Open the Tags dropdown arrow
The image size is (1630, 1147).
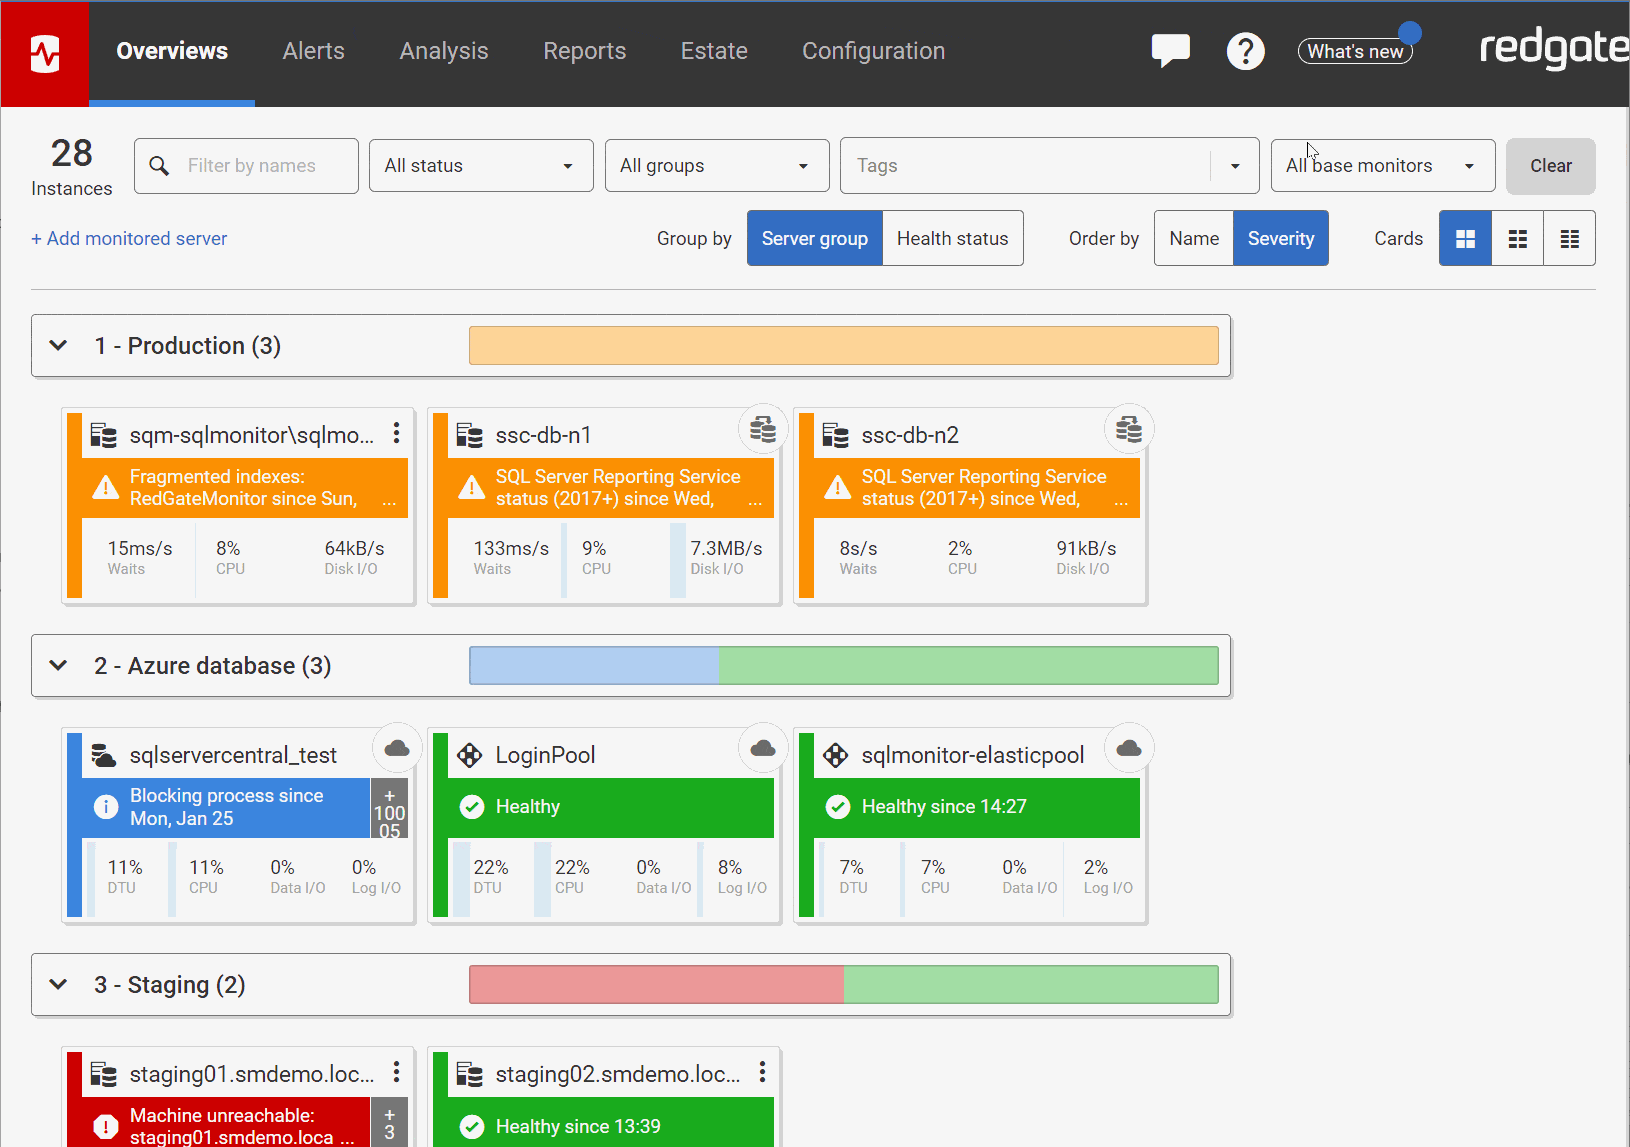(x=1235, y=166)
